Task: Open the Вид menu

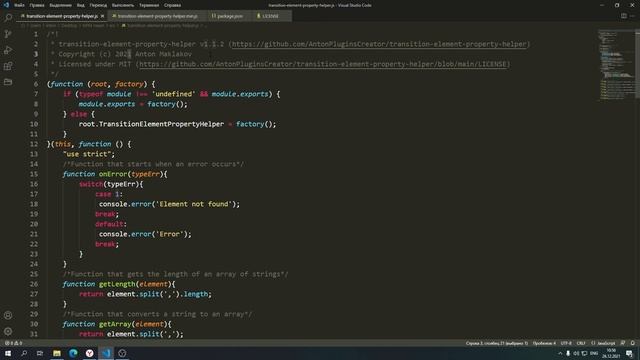Action: [x=81, y=5]
